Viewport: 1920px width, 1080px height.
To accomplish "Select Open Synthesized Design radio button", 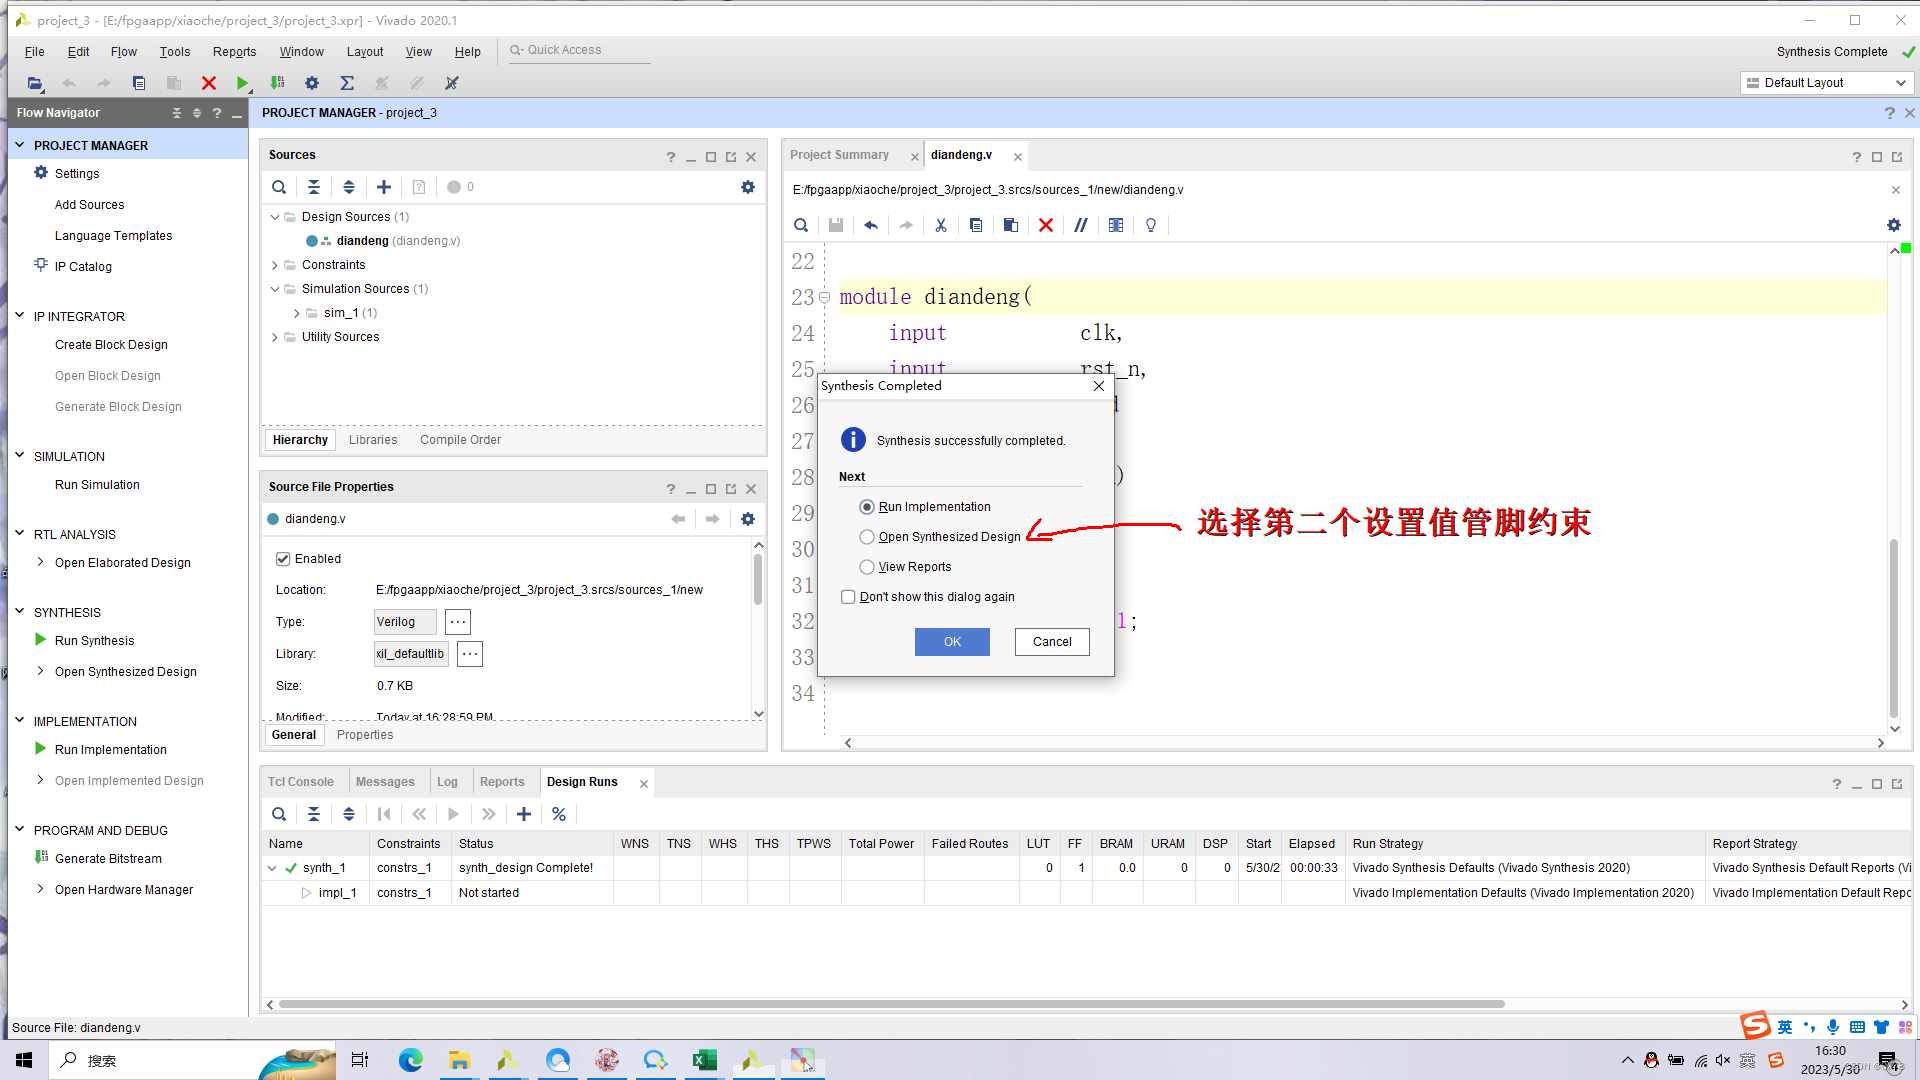I will 867,537.
